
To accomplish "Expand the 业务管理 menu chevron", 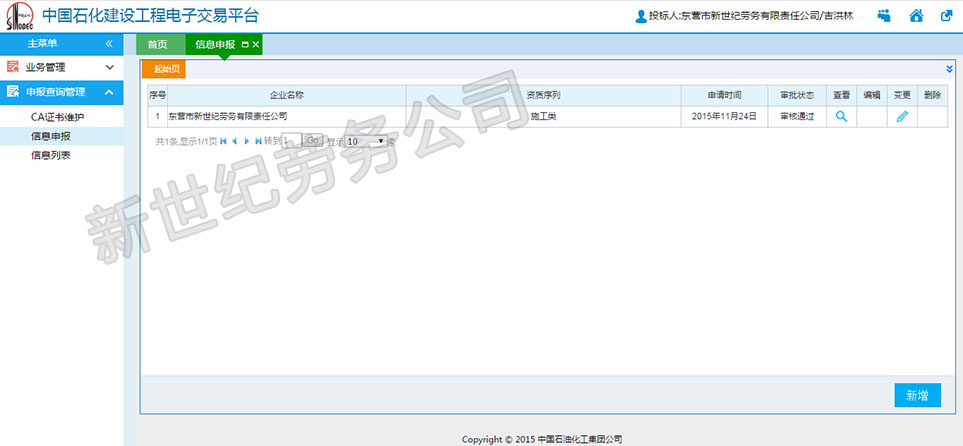I will pyautogui.click(x=109, y=67).
